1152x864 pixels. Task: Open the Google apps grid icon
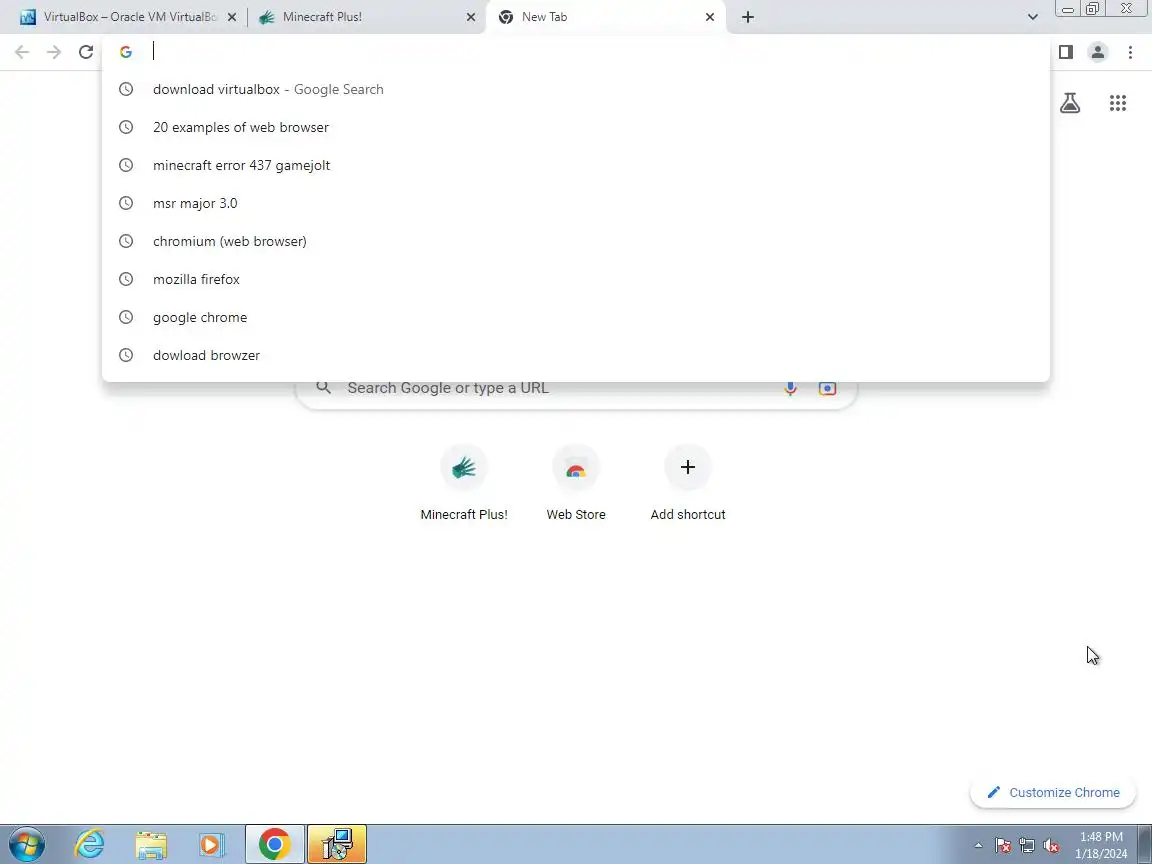(1117, 103)
